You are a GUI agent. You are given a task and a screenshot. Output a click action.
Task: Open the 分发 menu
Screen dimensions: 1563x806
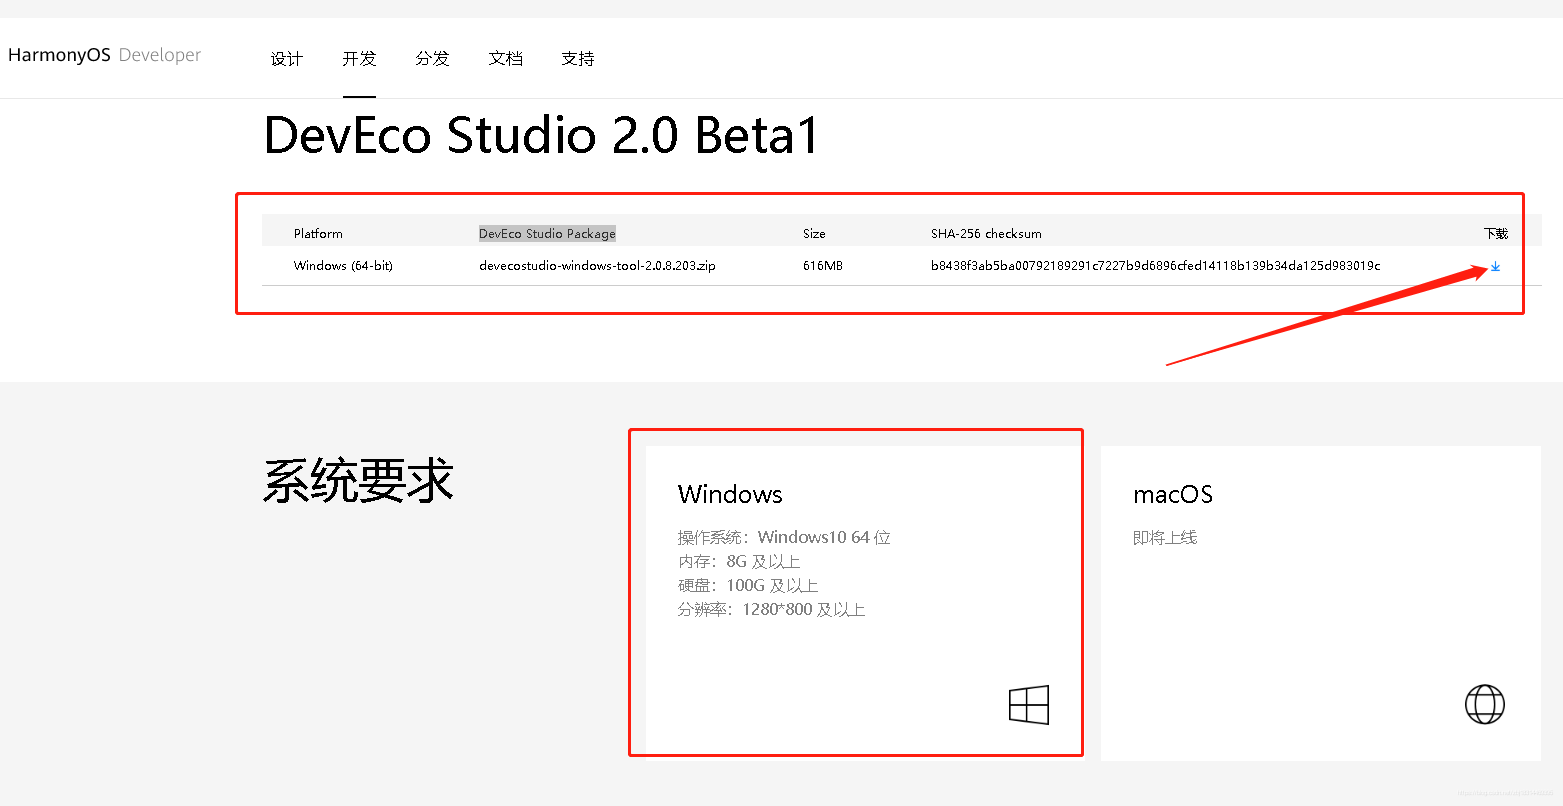(x=432, y=59)
